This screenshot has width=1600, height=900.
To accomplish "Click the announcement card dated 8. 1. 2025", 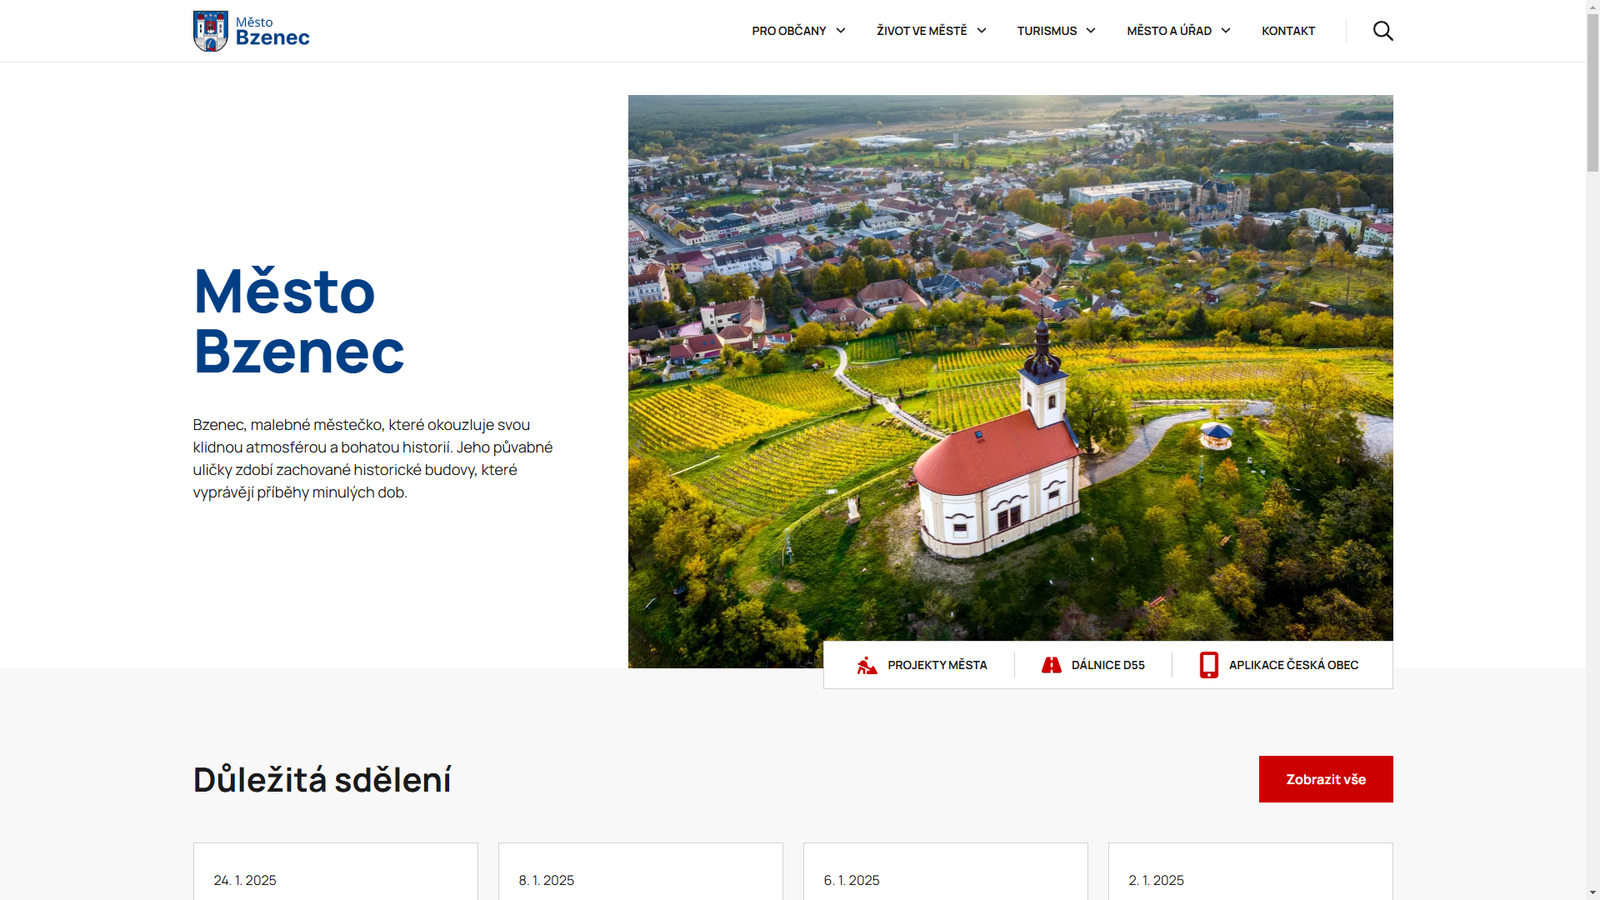I will [x=640, y=875].
